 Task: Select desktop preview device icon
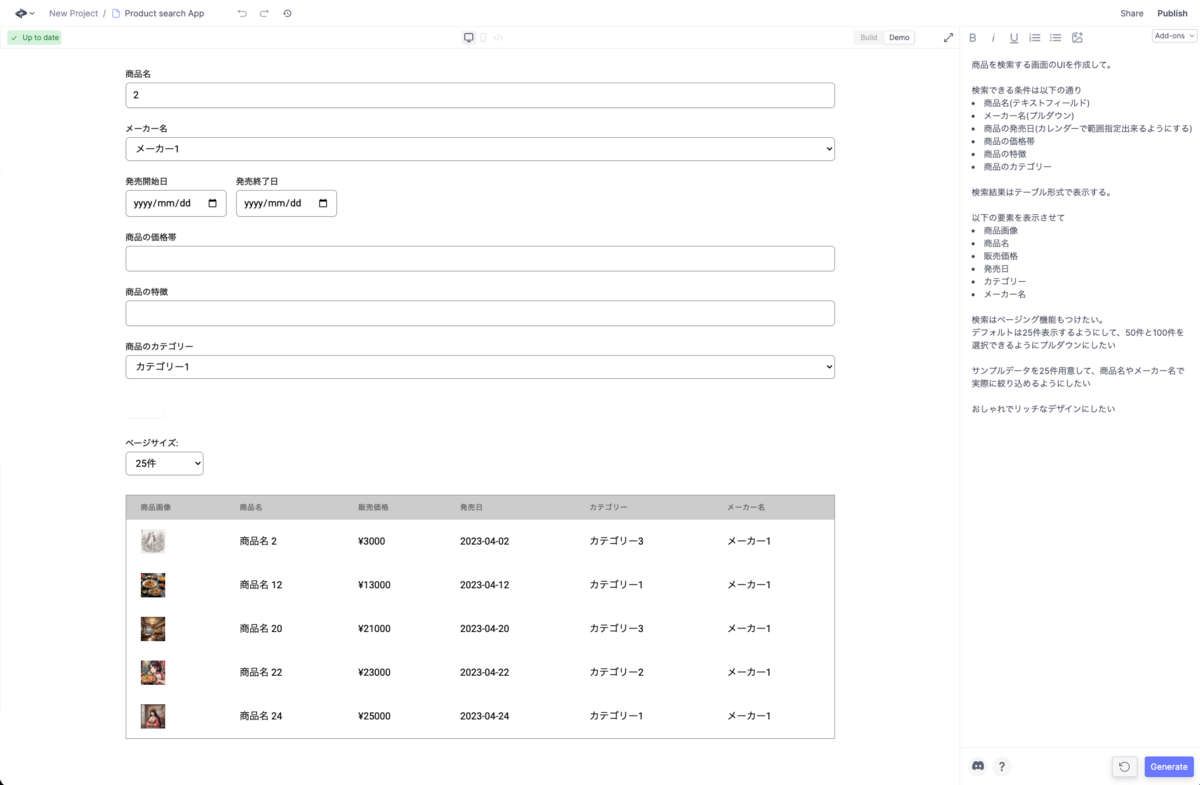[x=468, y=37]
